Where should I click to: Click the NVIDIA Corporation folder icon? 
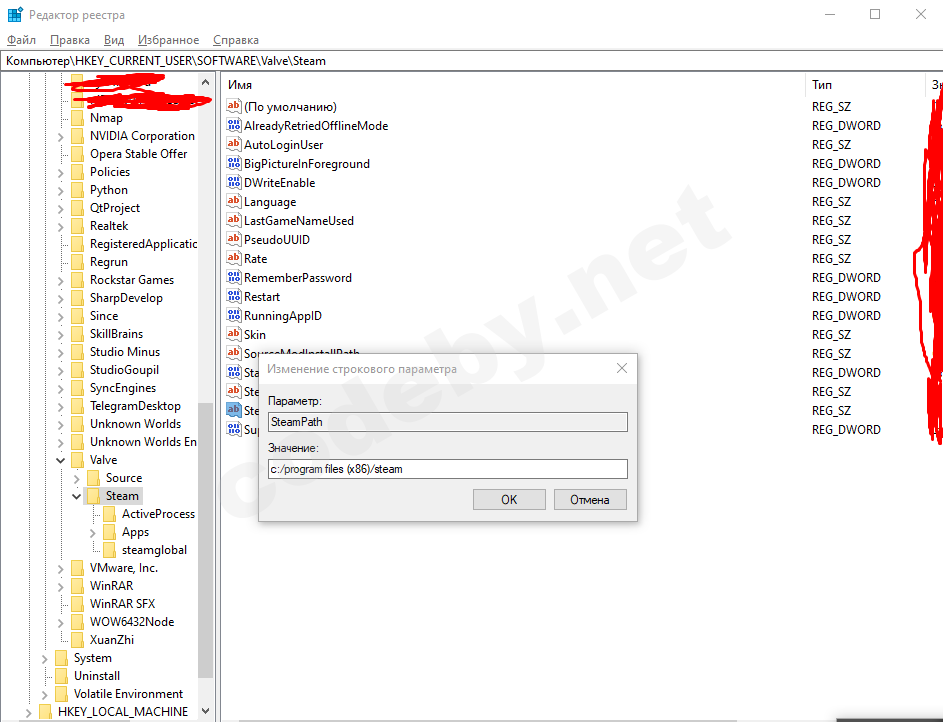pyautogui.click(x=77, y=135)
